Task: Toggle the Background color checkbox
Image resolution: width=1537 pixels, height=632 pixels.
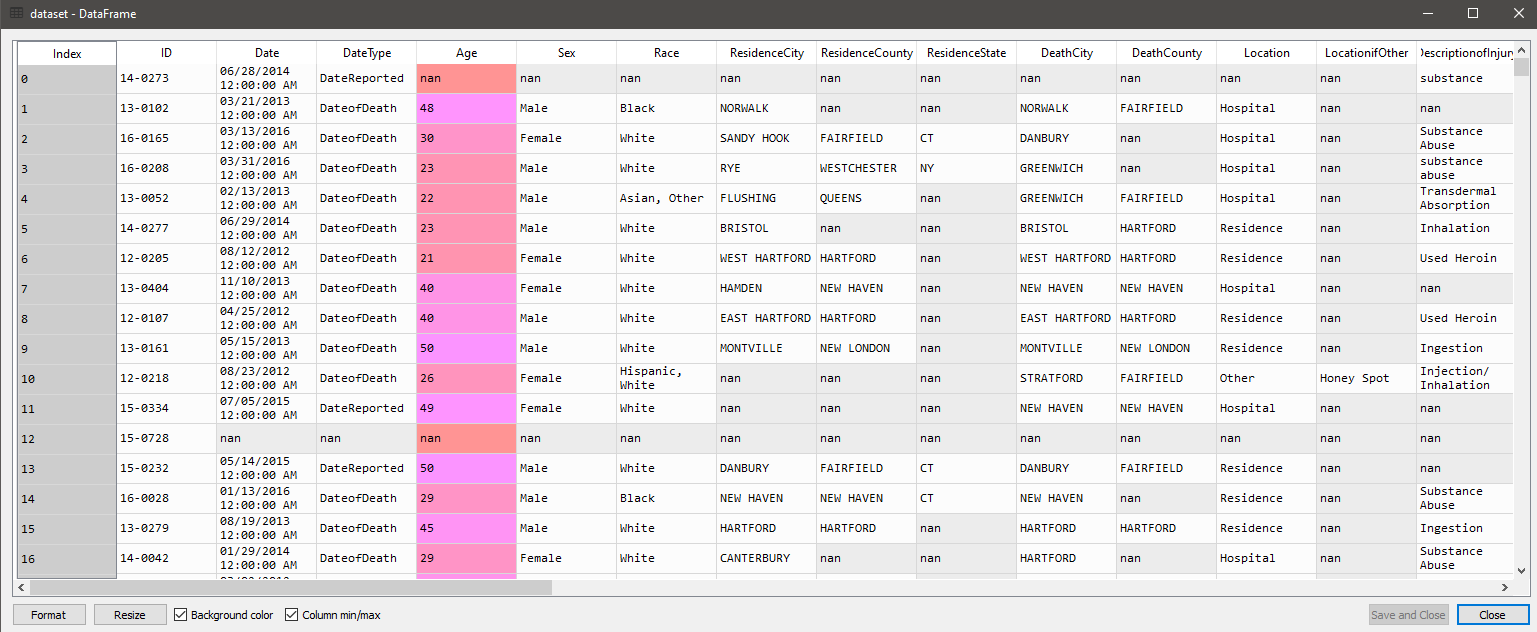Action: click(x=181, y=615)
